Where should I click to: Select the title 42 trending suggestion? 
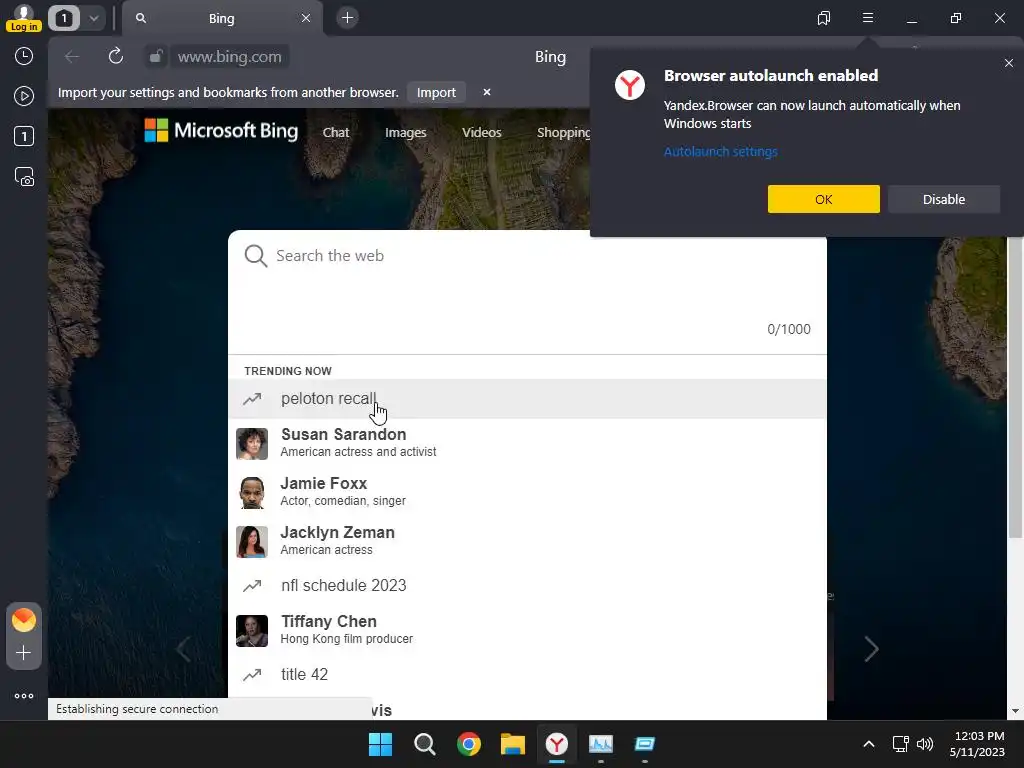[x=527, y=674]
